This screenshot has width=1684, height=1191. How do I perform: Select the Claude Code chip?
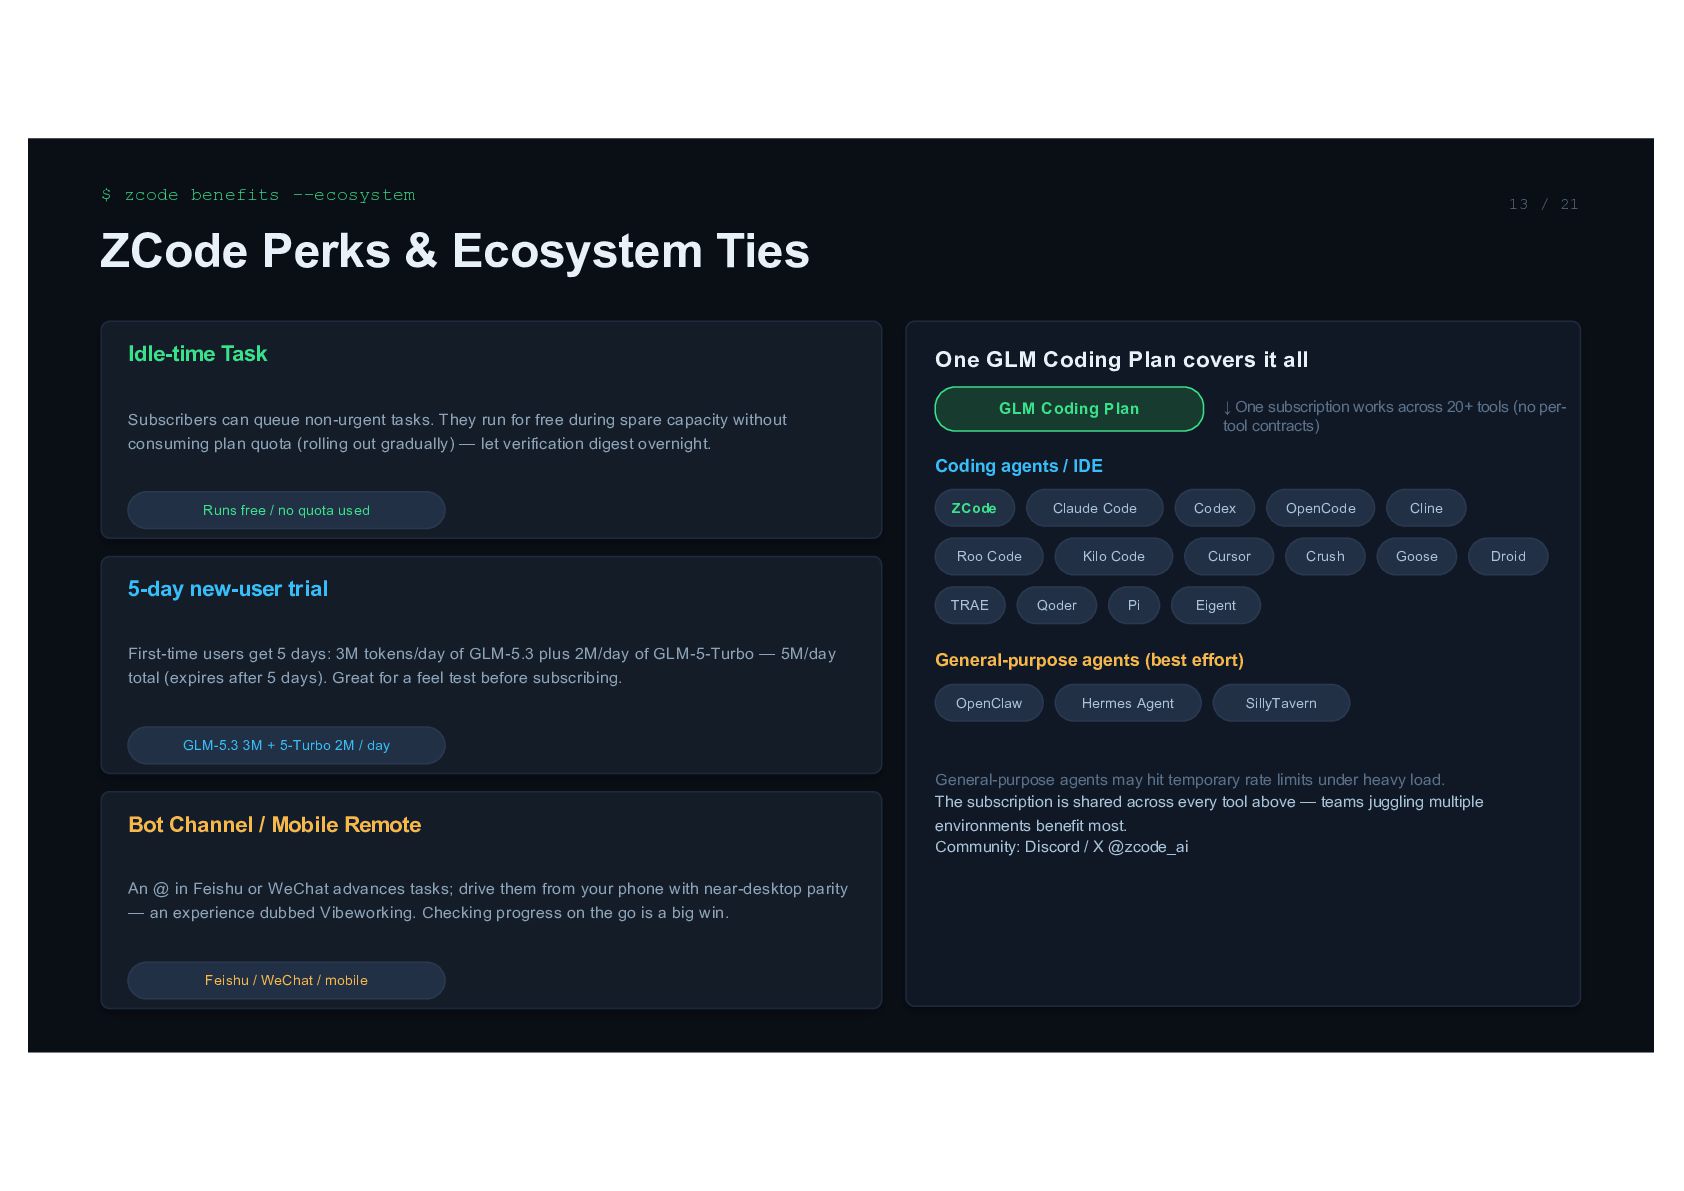point(1094,508)
